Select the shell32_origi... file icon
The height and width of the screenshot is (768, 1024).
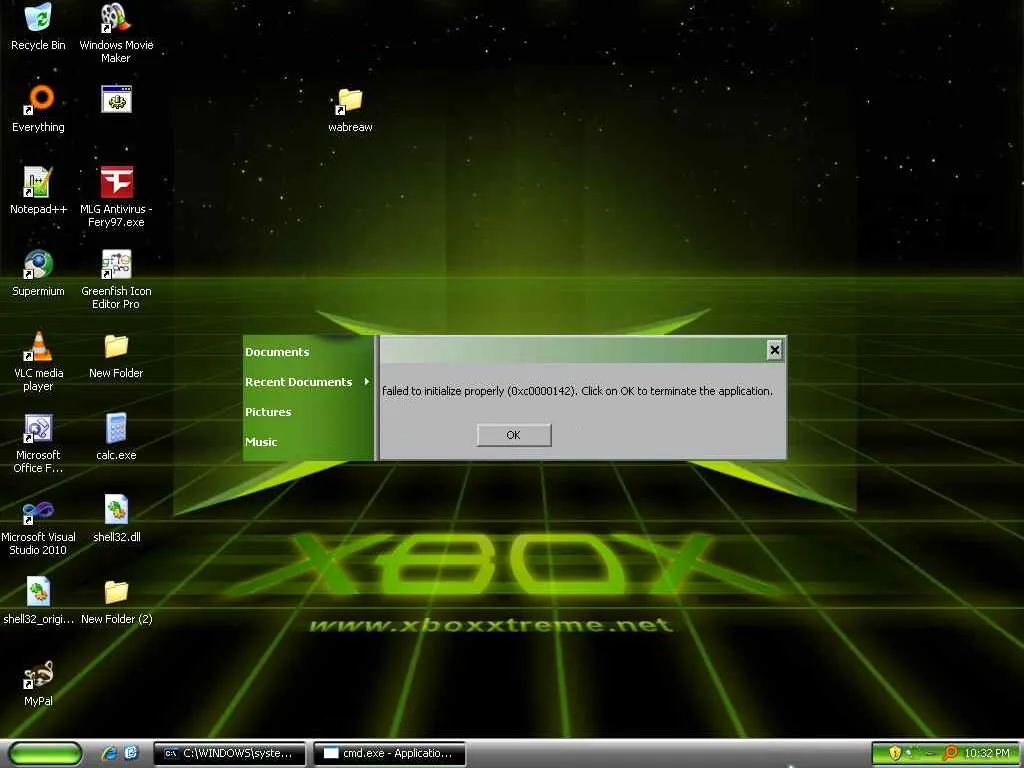coord(38,601)
